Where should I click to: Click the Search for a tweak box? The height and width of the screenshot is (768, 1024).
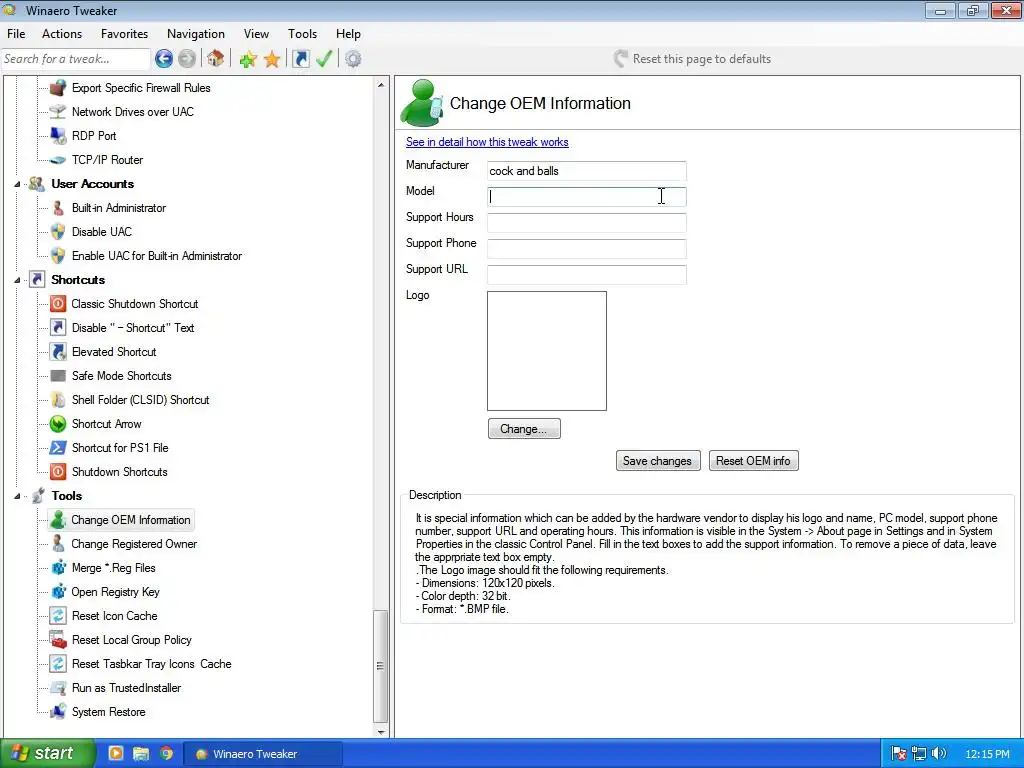coord(76,59)
